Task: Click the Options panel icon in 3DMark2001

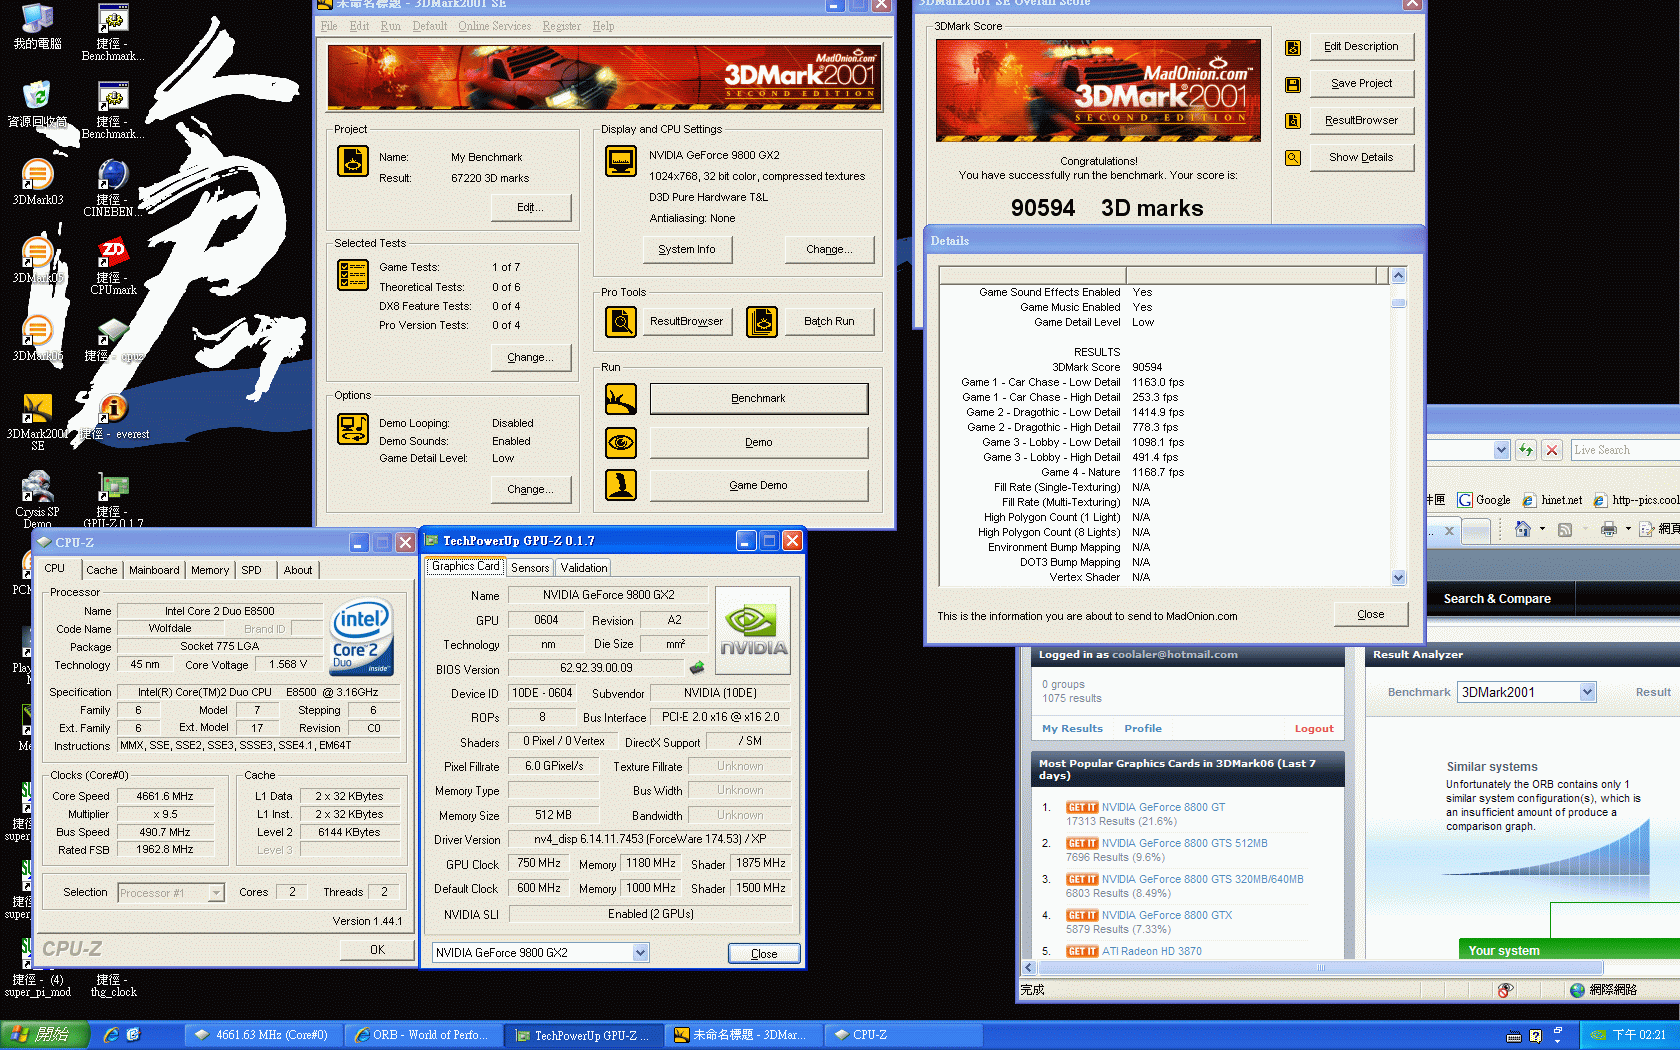Action: (353, 429)
